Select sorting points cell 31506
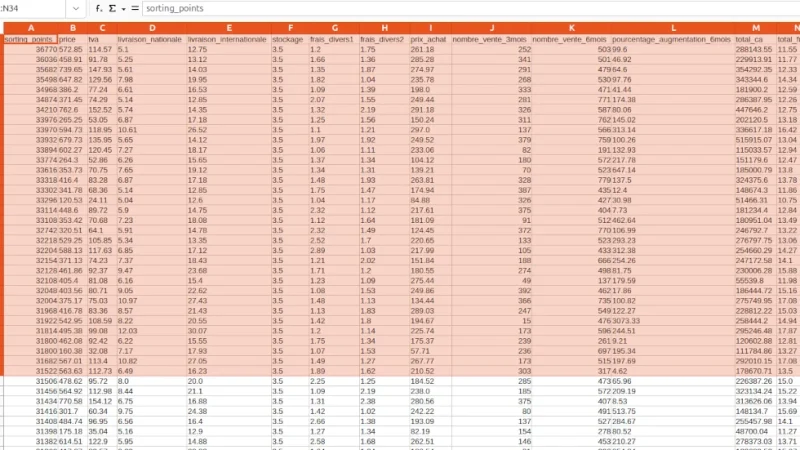 pos(31,381)
